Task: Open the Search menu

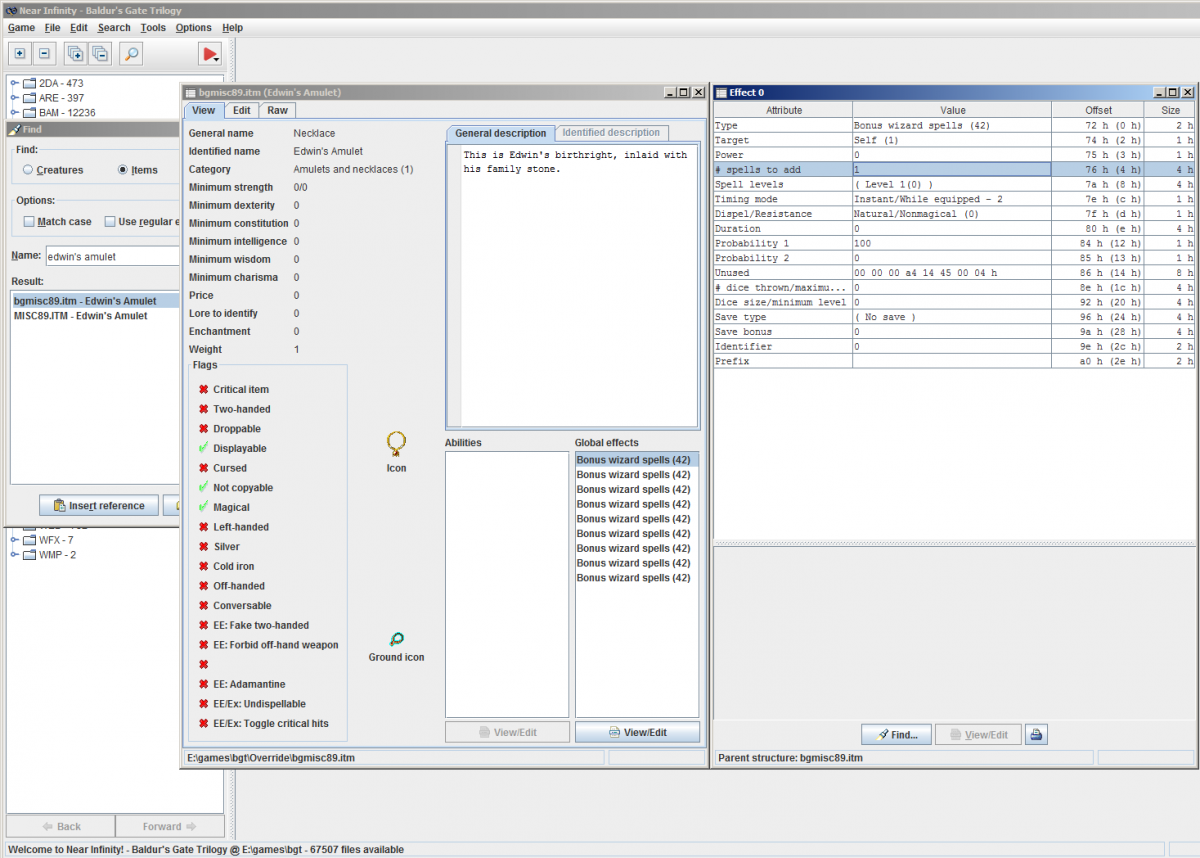Action: 114,28
